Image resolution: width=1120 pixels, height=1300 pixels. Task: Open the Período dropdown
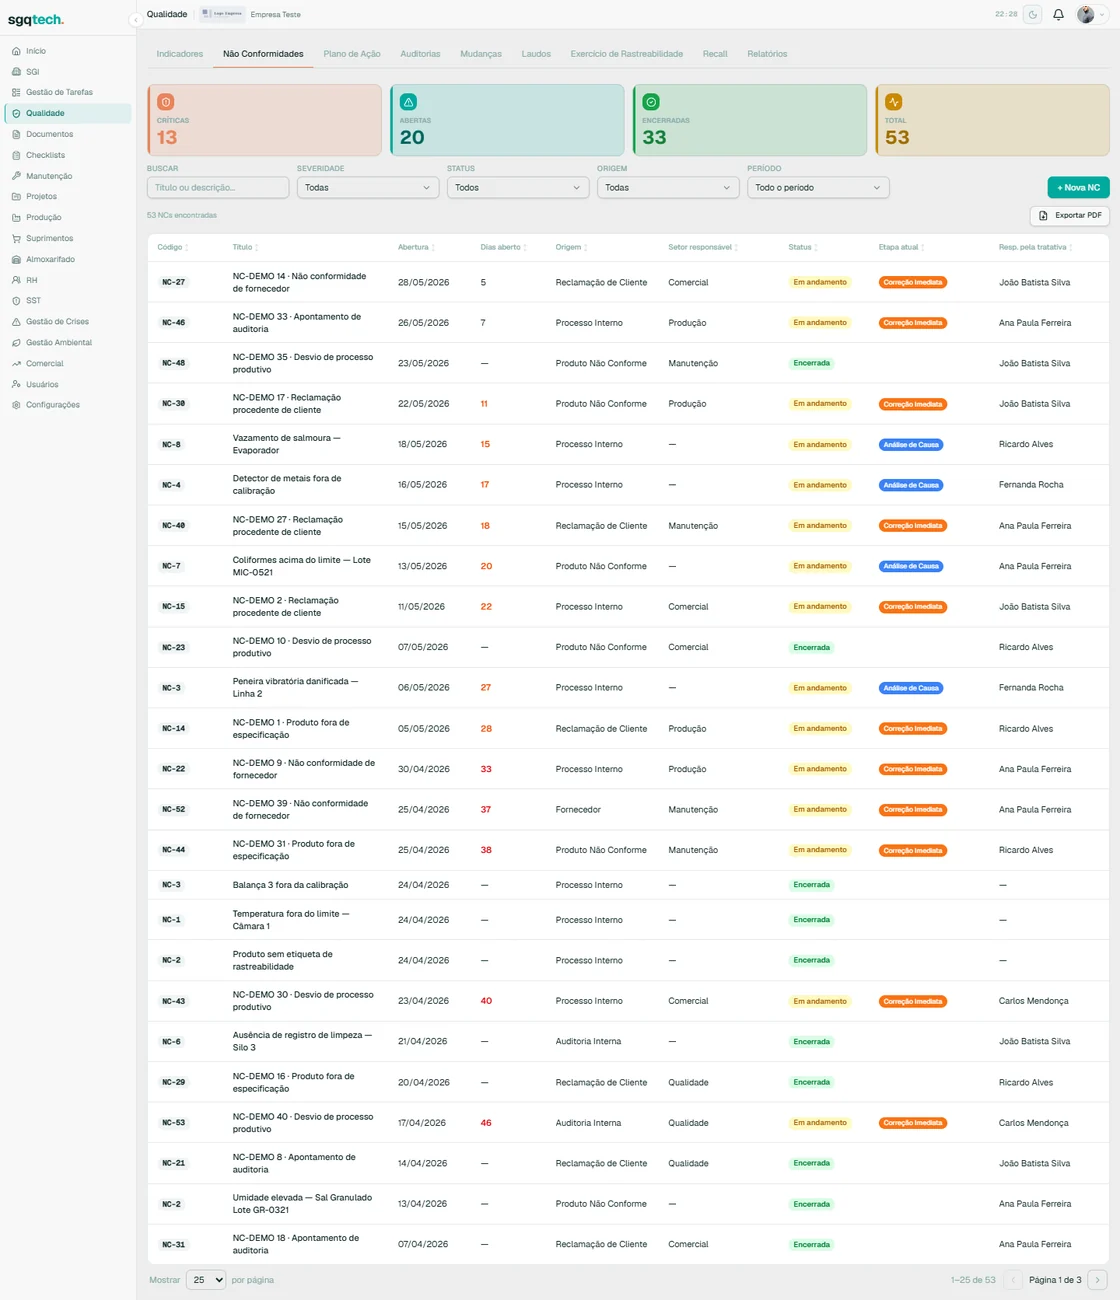[x=818, y=188]
